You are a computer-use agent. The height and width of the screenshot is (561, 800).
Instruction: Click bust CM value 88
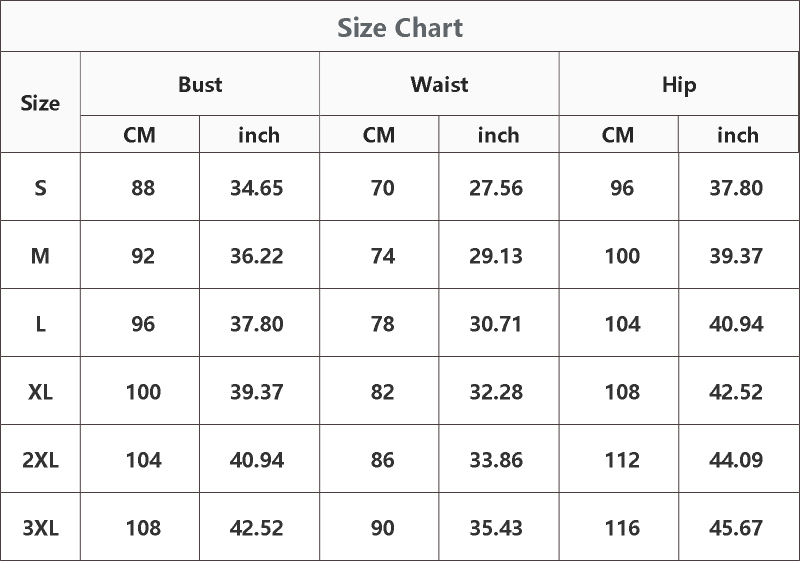point(143,188)
